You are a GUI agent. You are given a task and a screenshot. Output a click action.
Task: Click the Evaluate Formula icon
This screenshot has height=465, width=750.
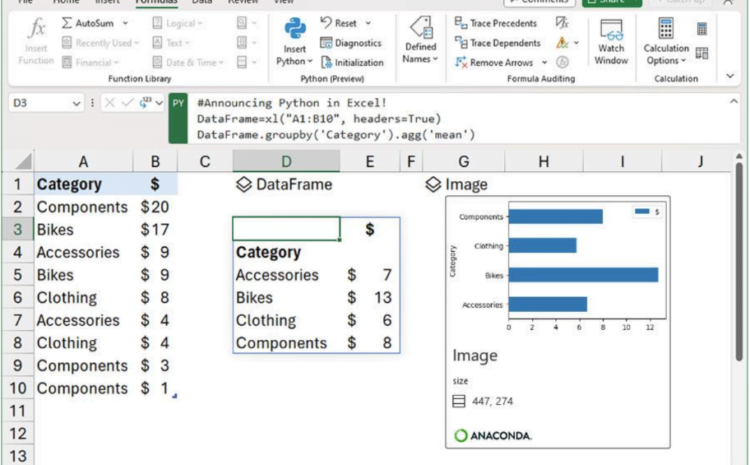point(562,62)
